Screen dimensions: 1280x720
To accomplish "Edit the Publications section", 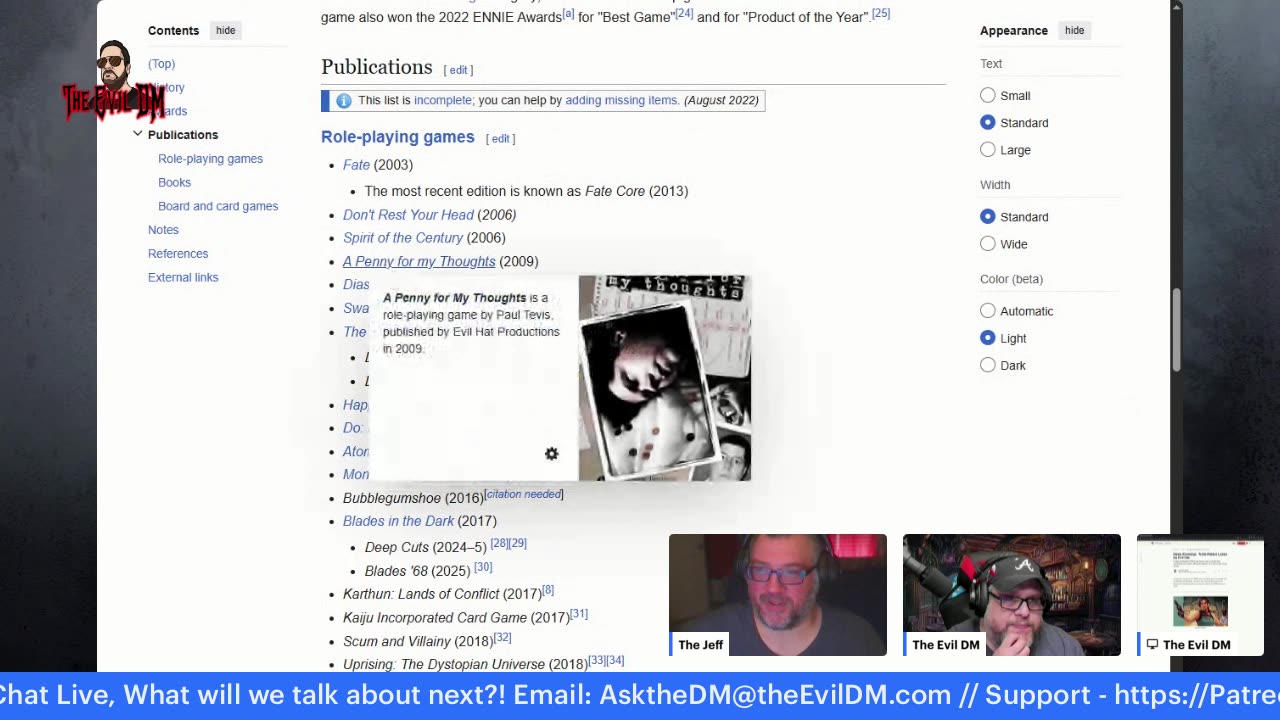I will (458, 70).
